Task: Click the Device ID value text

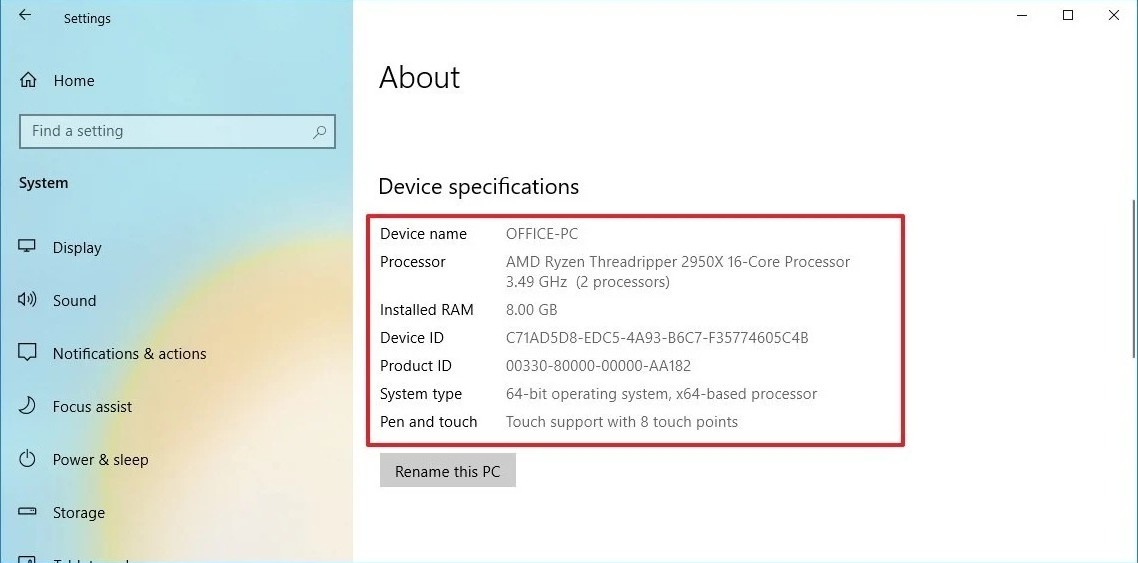Action: pos(657,338)
